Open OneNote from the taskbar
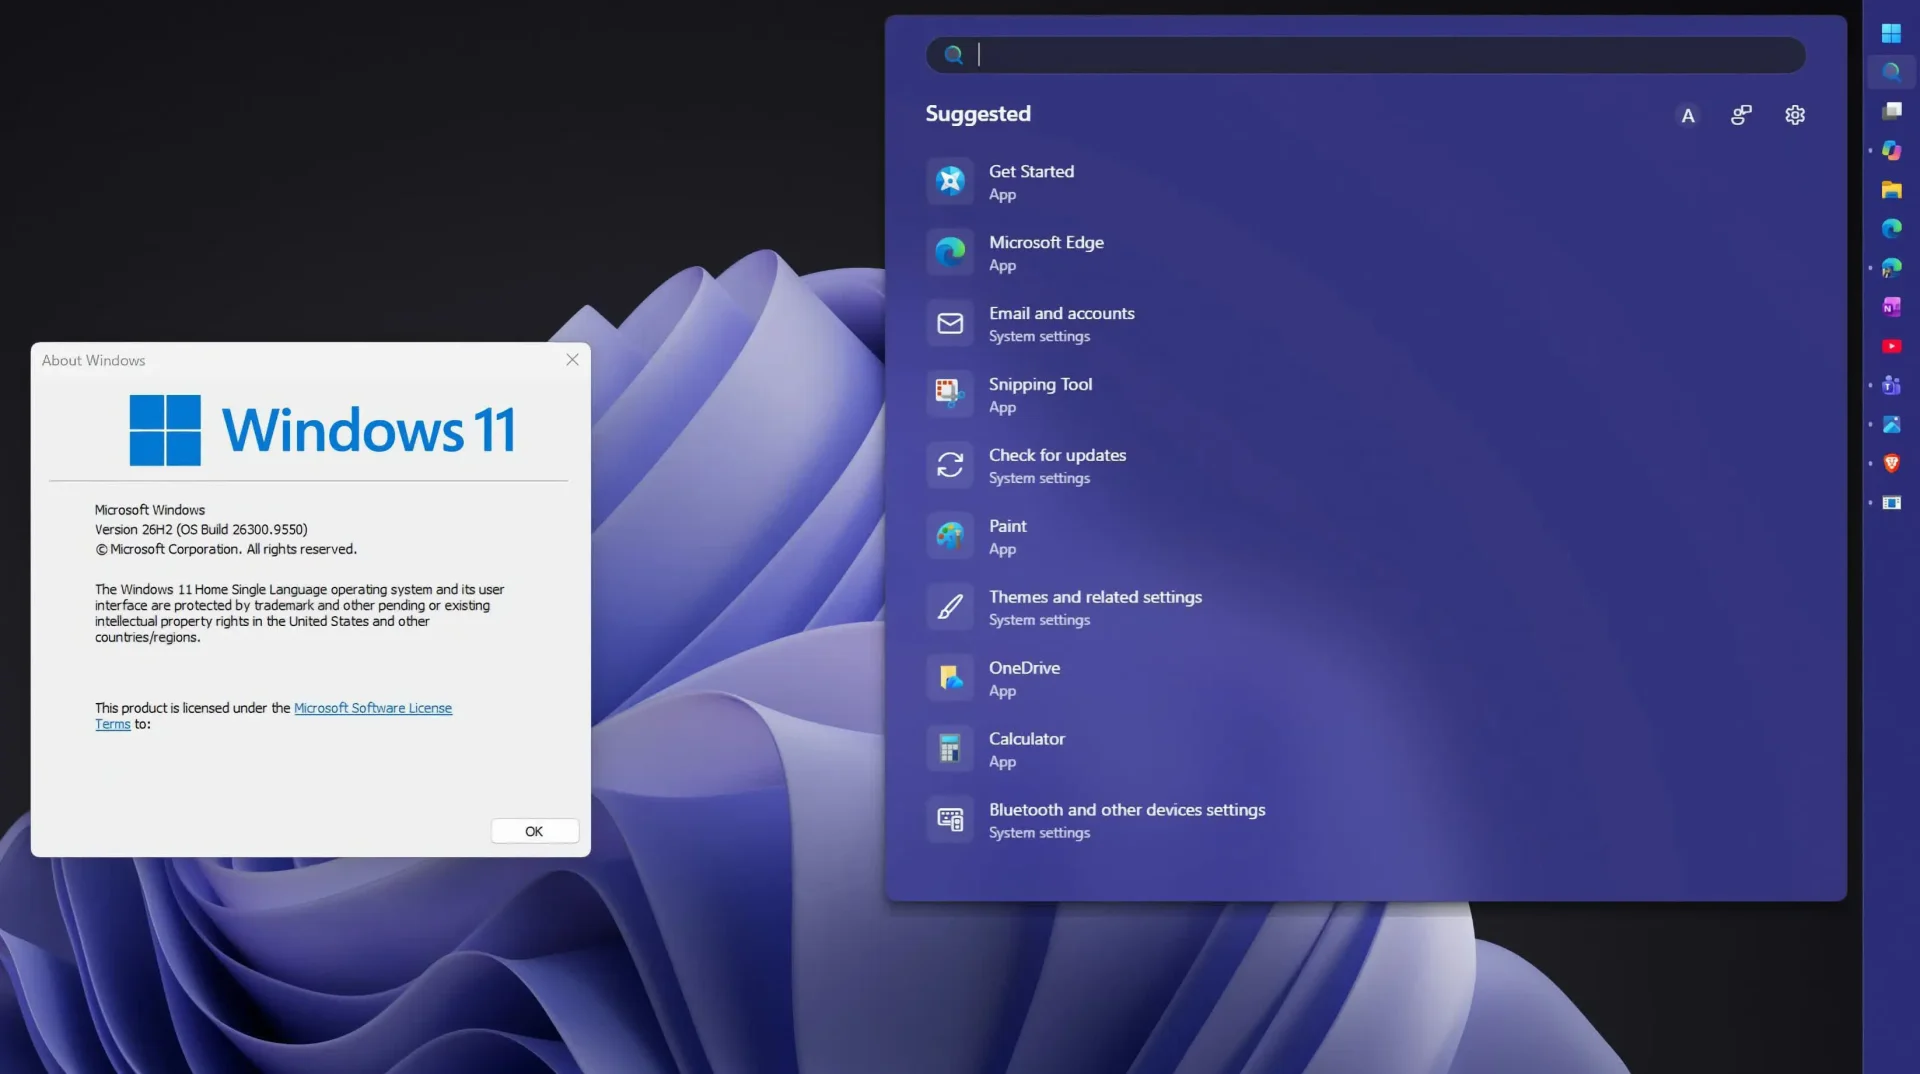Screen dimensions: 1920x1074 1891,307
